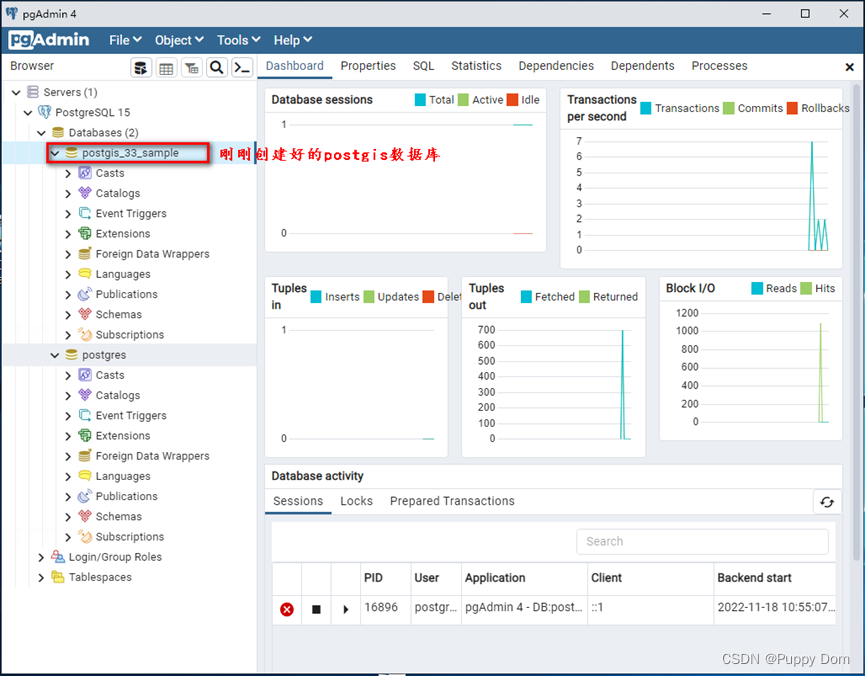
Task: Click the Publications icon under postgis_33_sample
Action: (x=85, y=294)
